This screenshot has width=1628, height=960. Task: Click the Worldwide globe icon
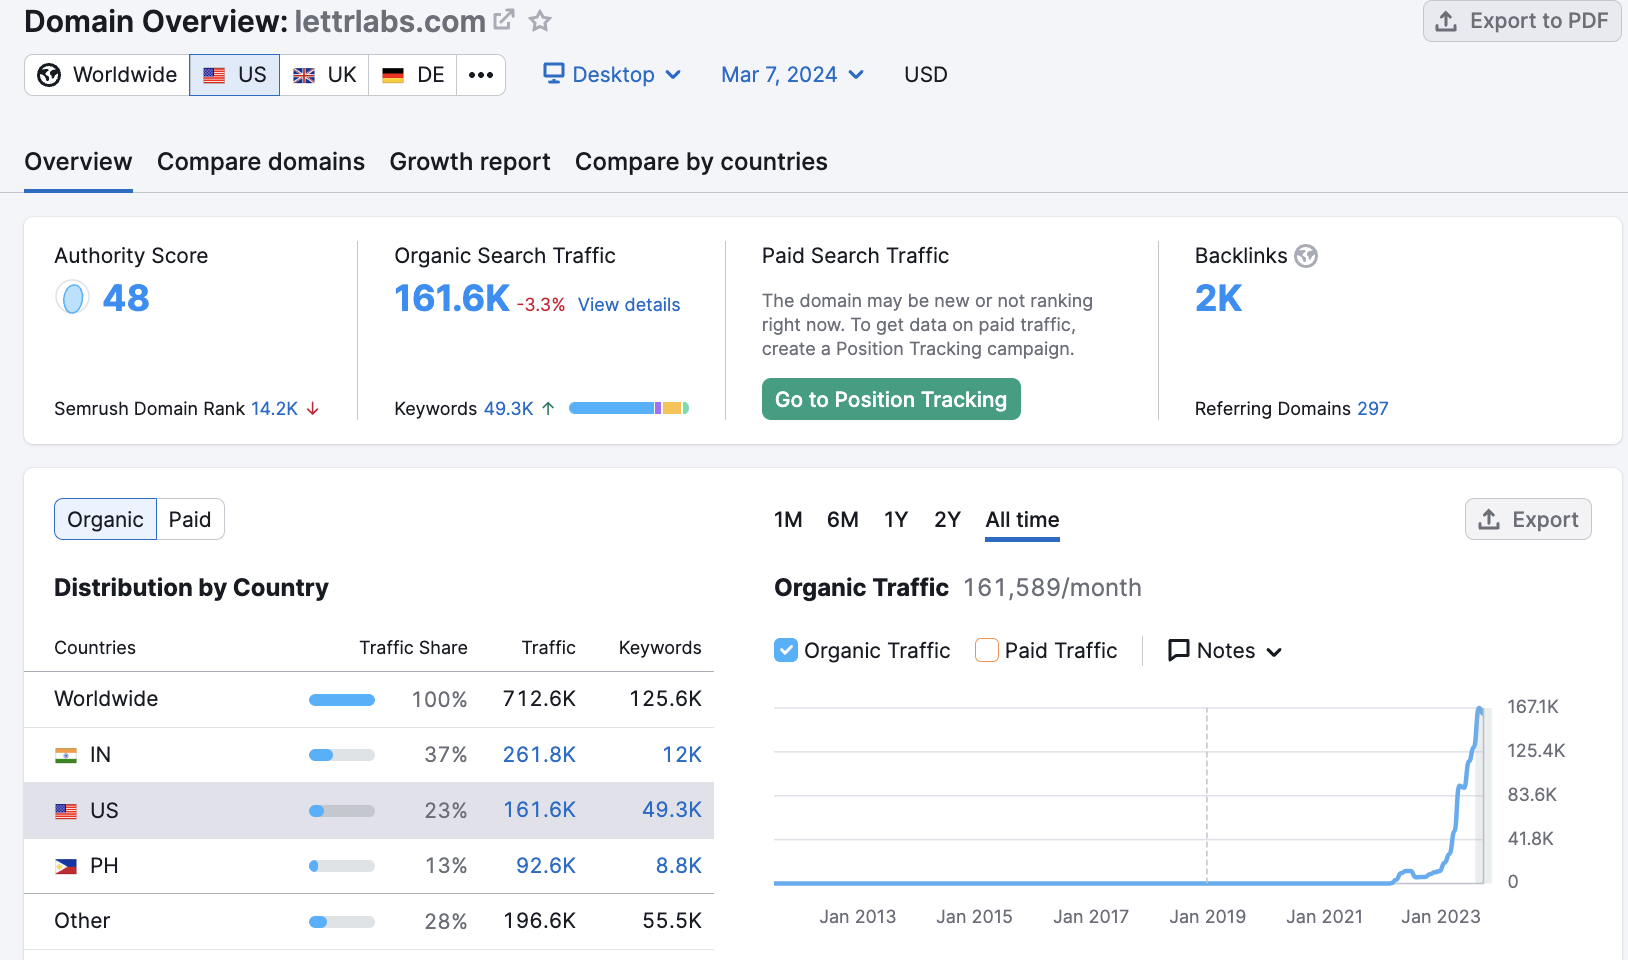coord(49,75)
